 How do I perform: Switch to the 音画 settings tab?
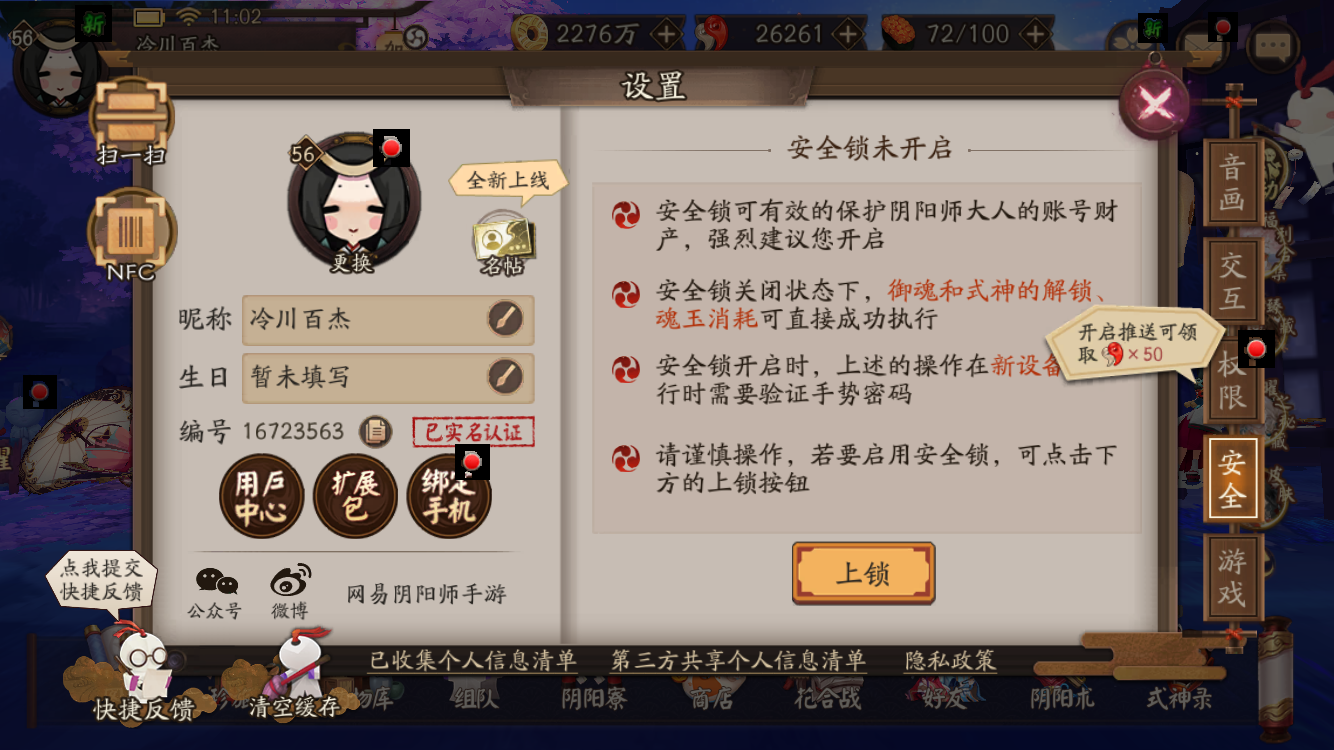1232,184
